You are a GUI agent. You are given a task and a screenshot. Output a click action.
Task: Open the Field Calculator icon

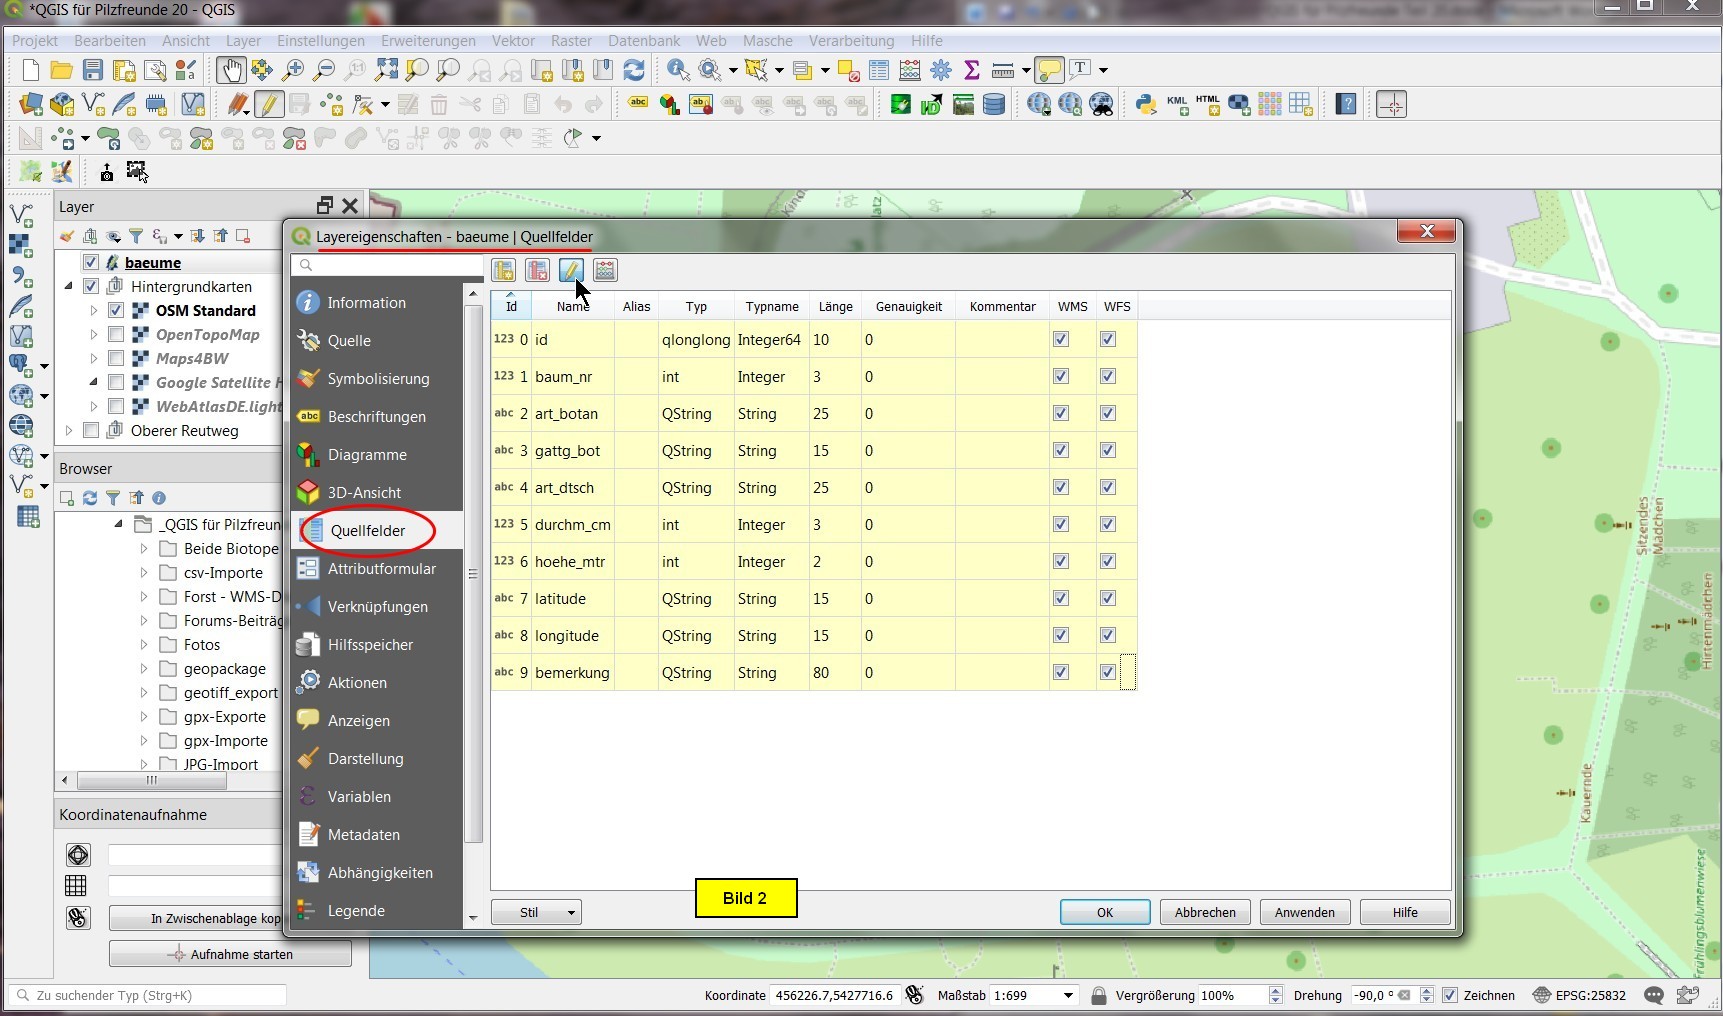point(605,270)
